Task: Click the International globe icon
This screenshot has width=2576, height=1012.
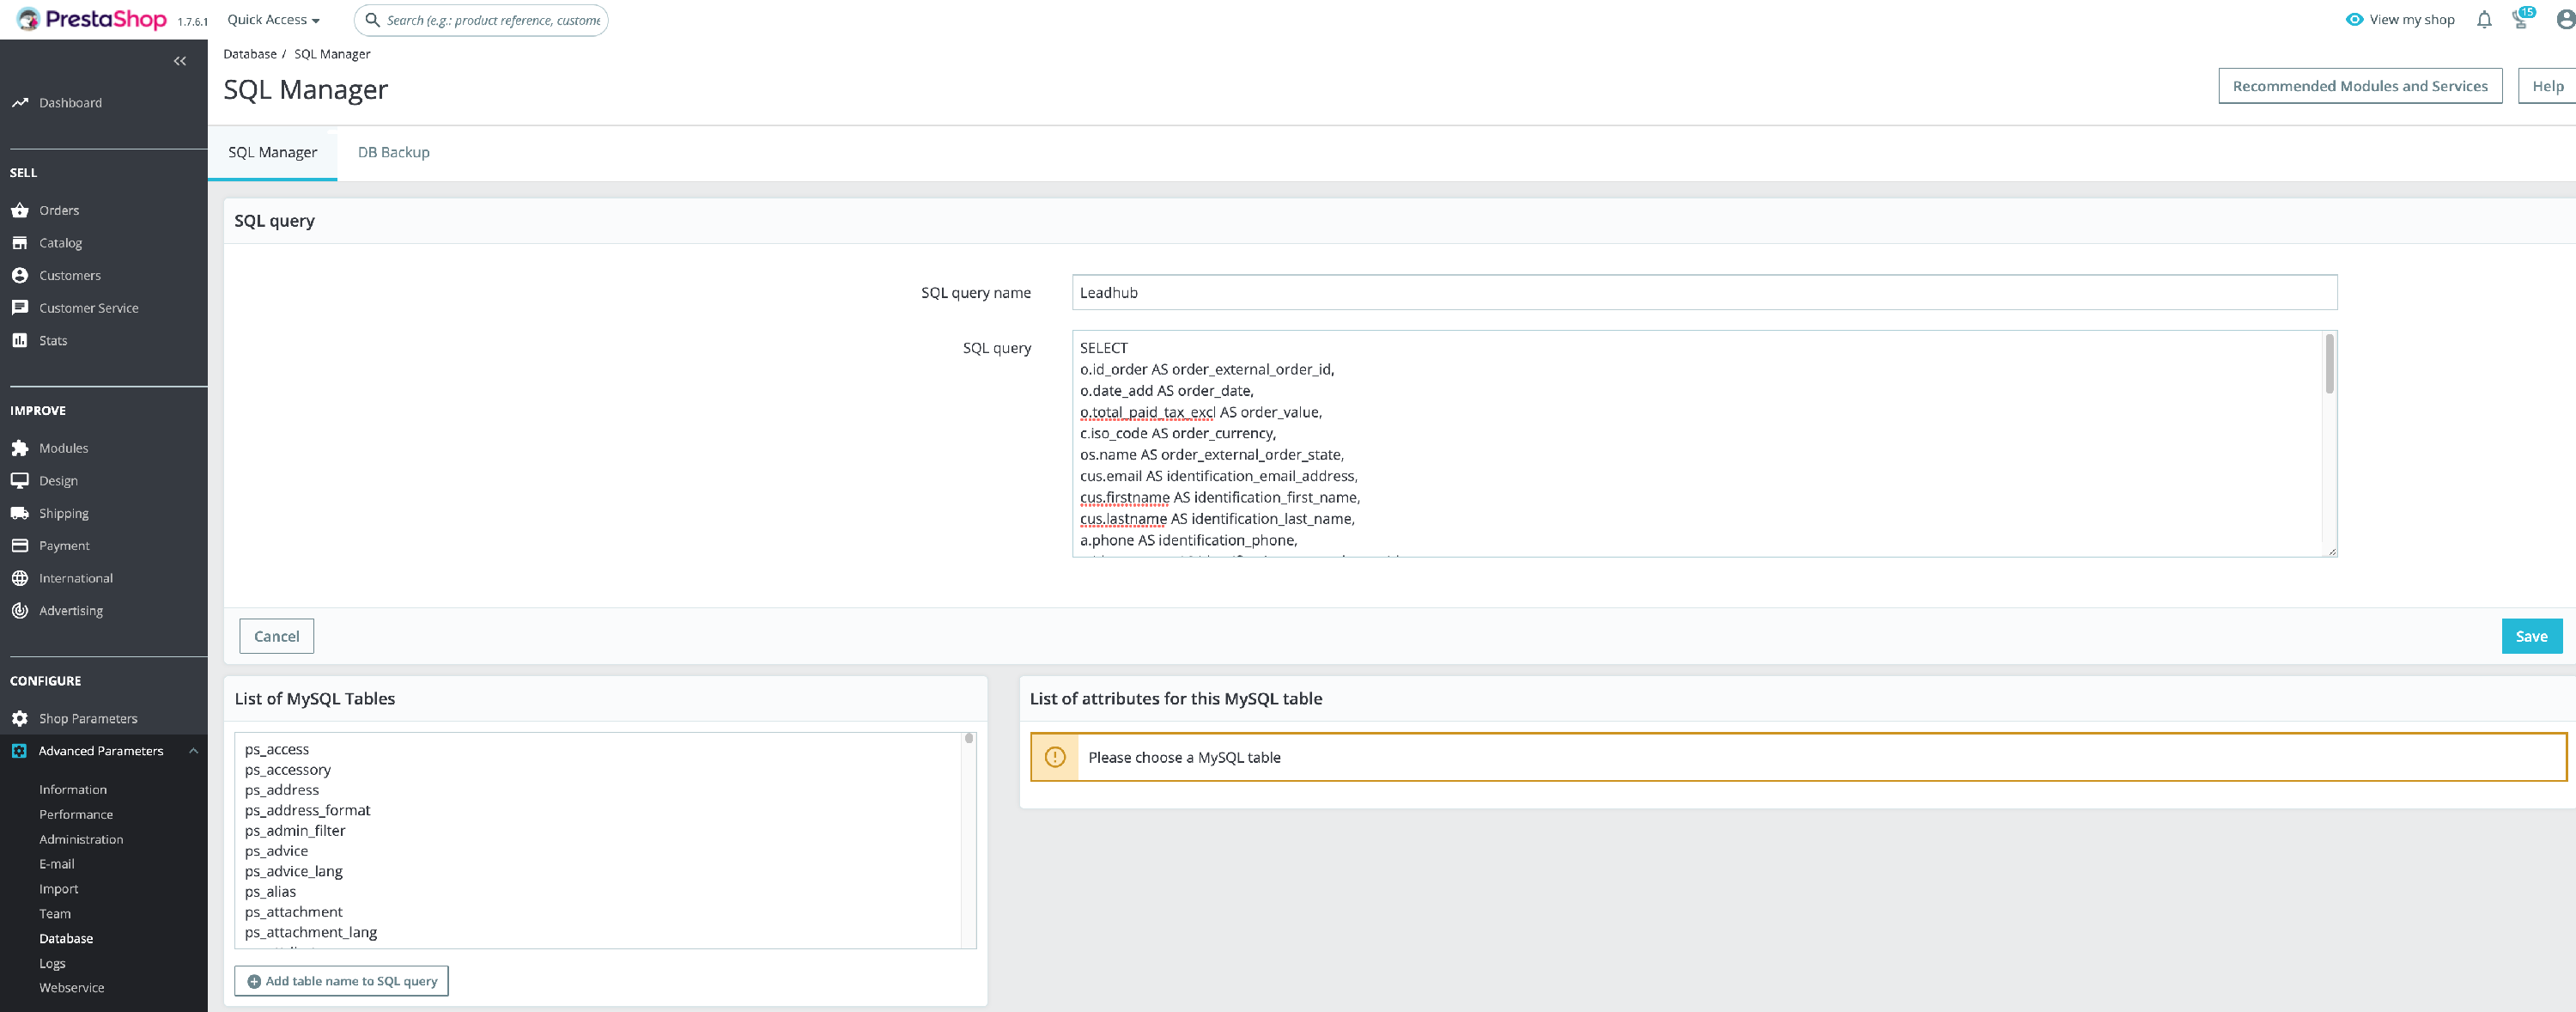Action: coord(20,578)
